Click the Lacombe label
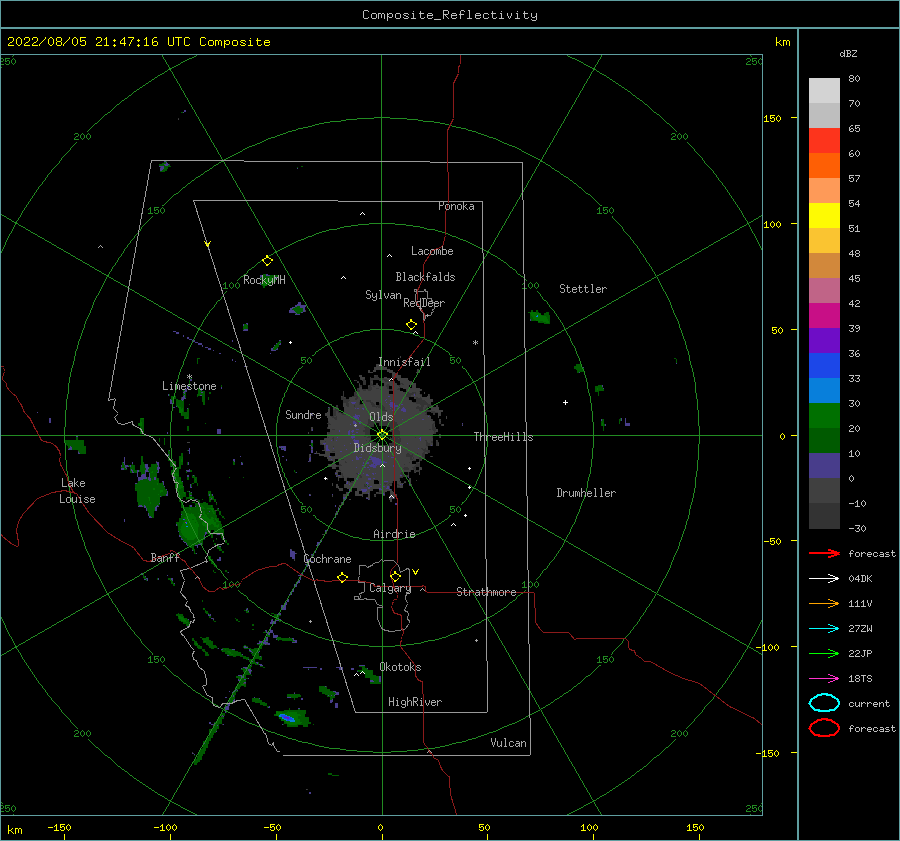This screenshot has height=841, width=900. point(432,251)
